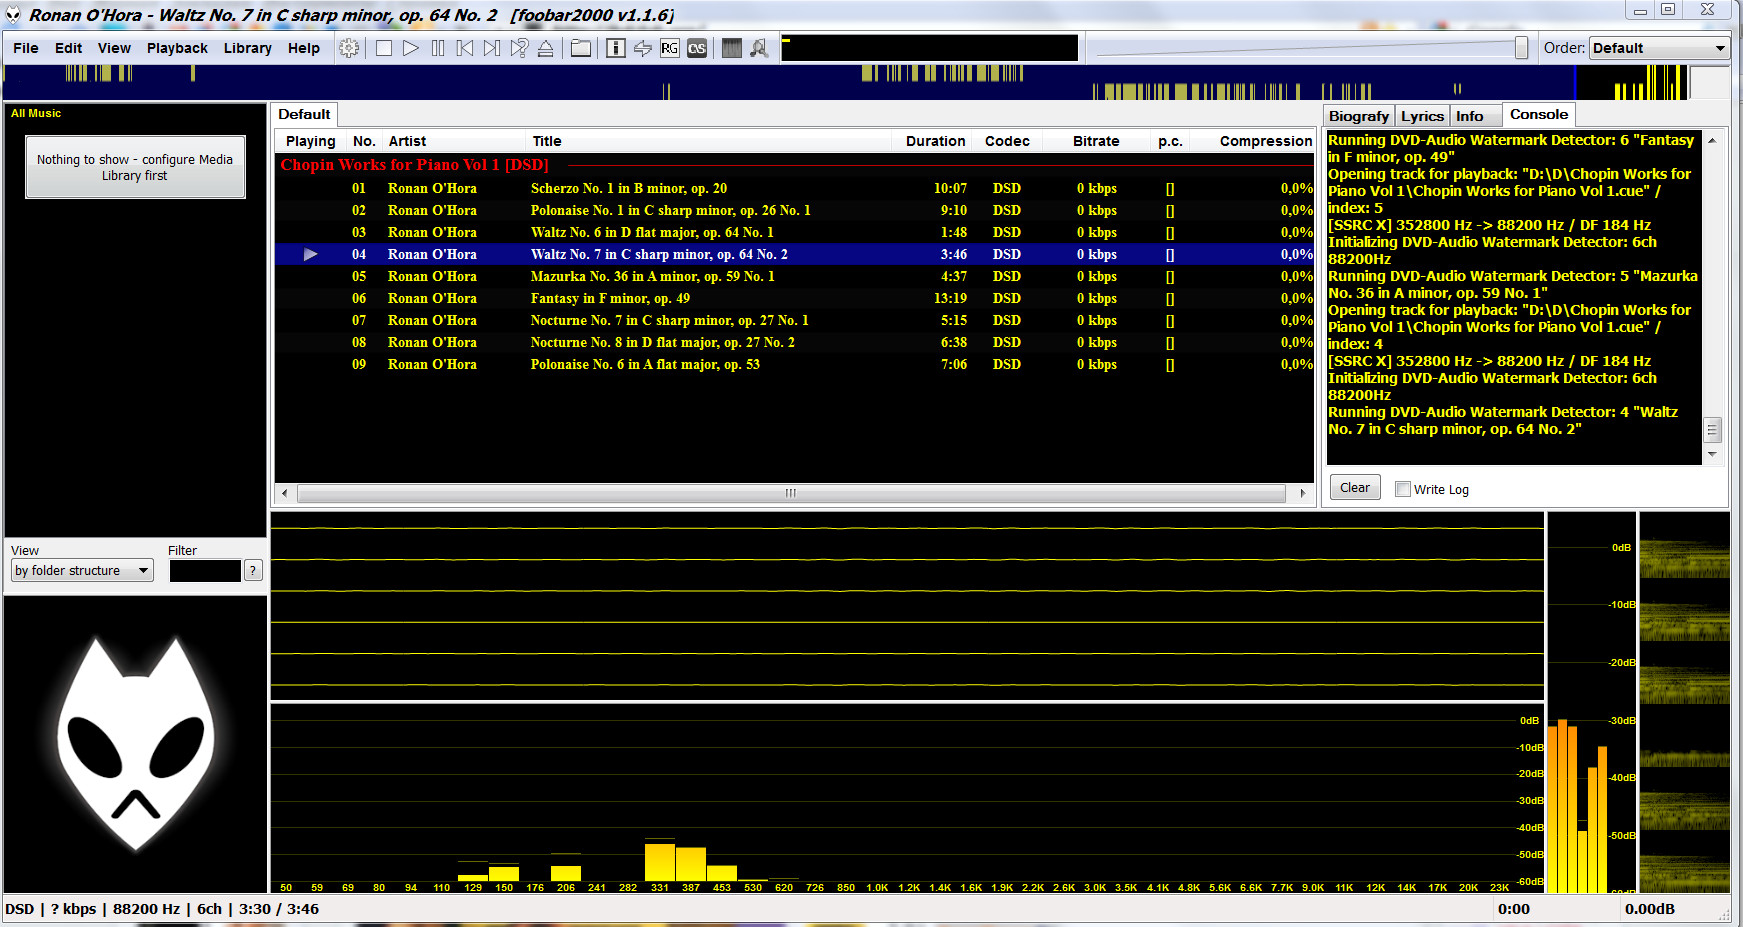Click 'Nothing to show - configure Media Library first'

[x=135, y=167]
